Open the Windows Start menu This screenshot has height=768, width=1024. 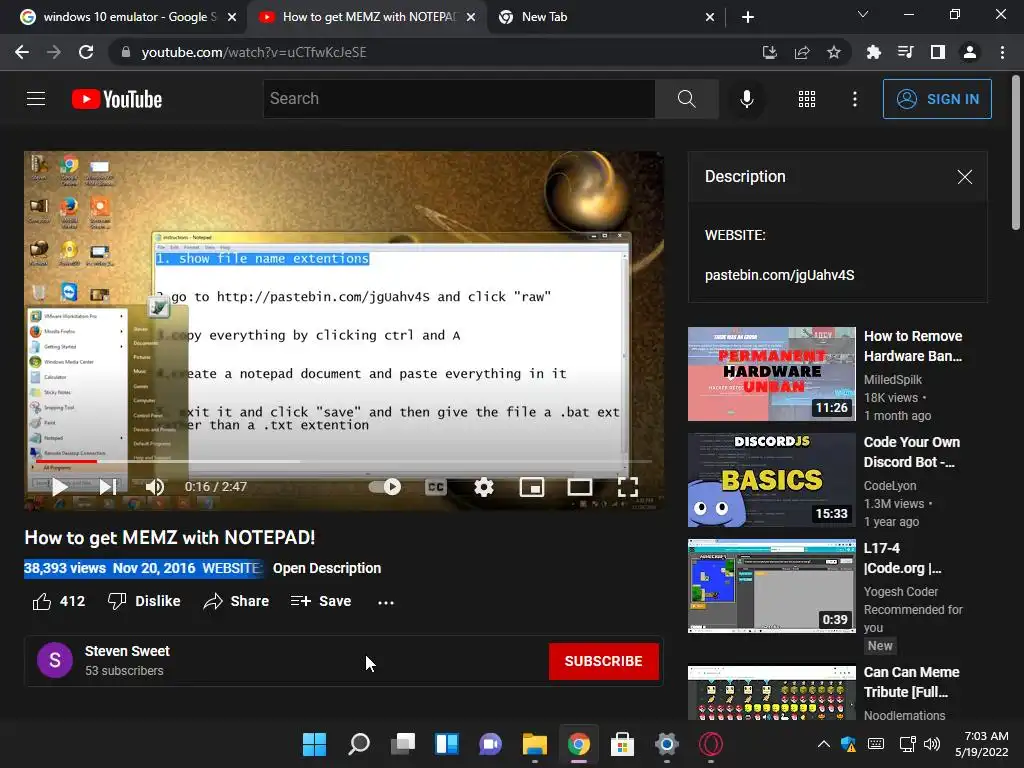pos(314,744)
